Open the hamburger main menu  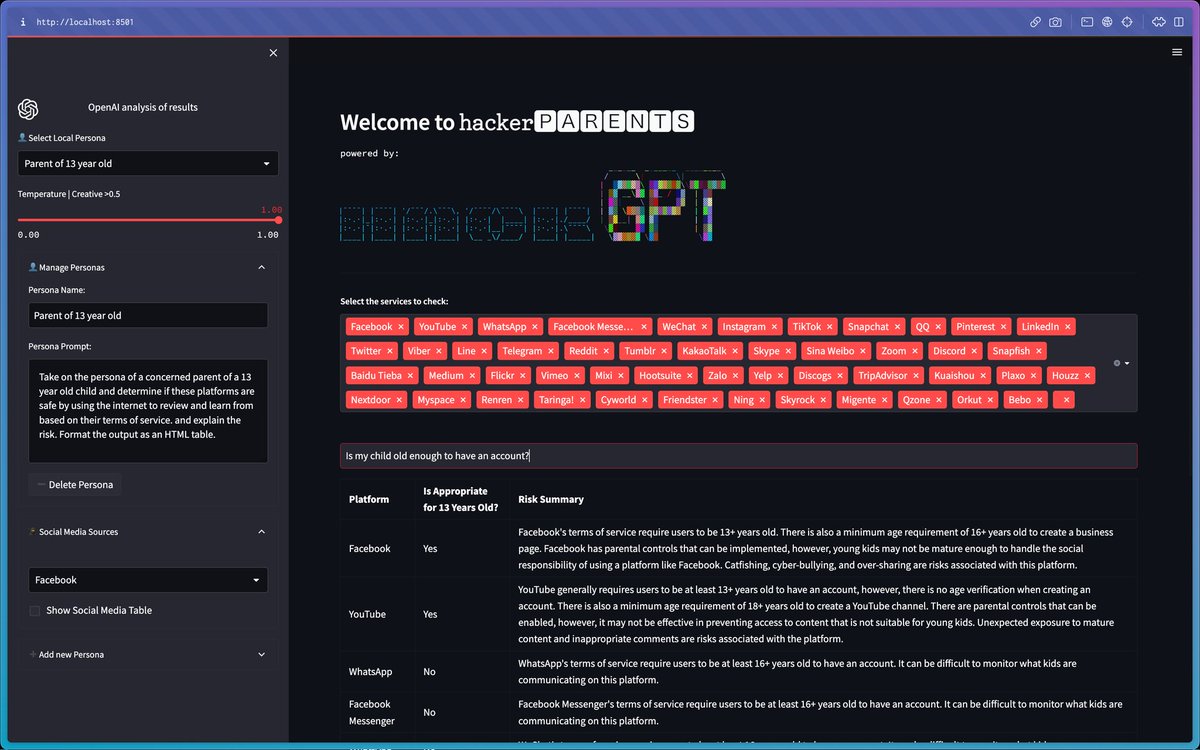(1177, 53)
